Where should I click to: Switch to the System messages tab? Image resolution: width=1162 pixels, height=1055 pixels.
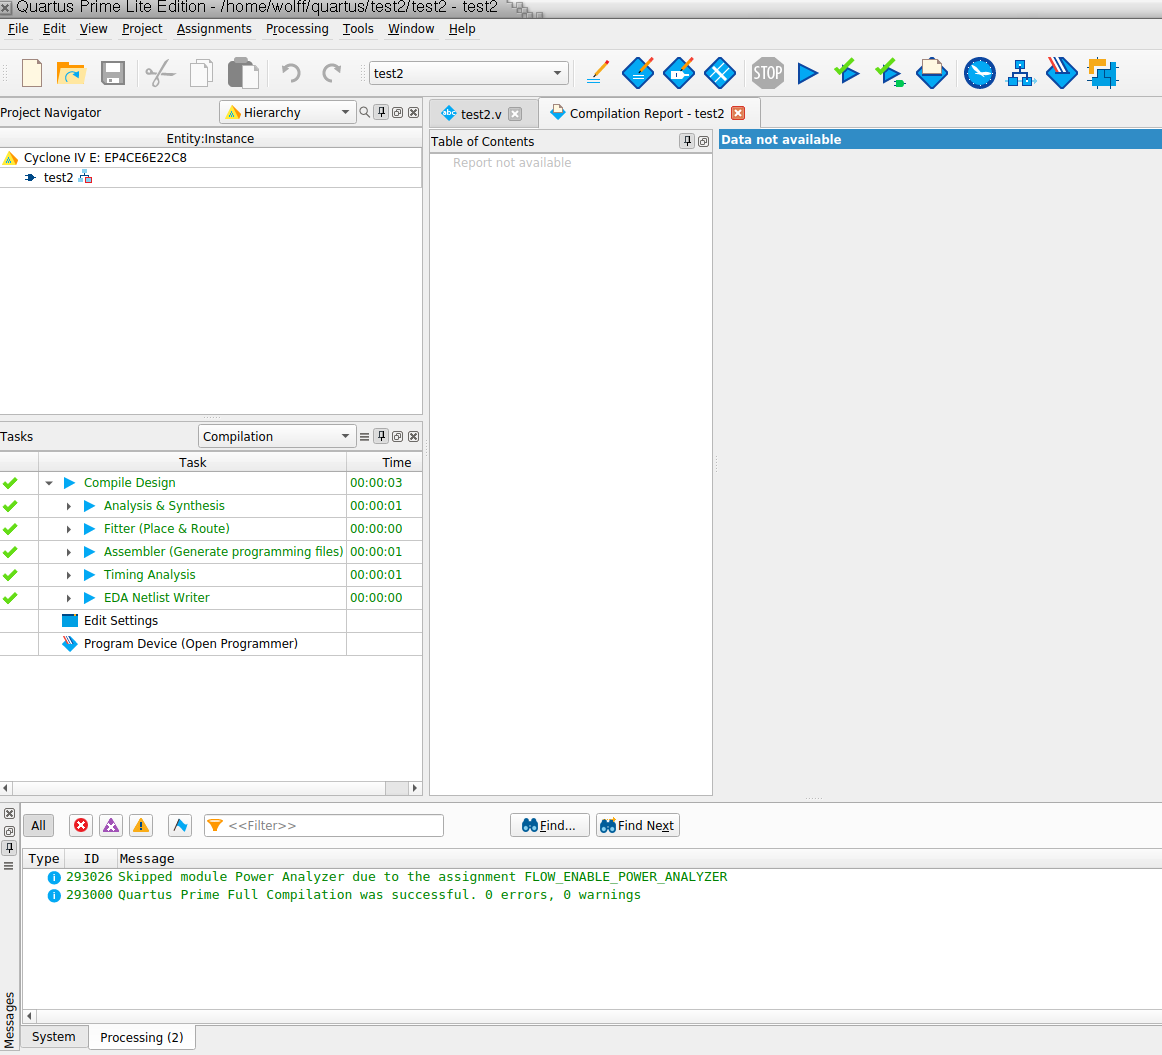[x=53, y=1036]
